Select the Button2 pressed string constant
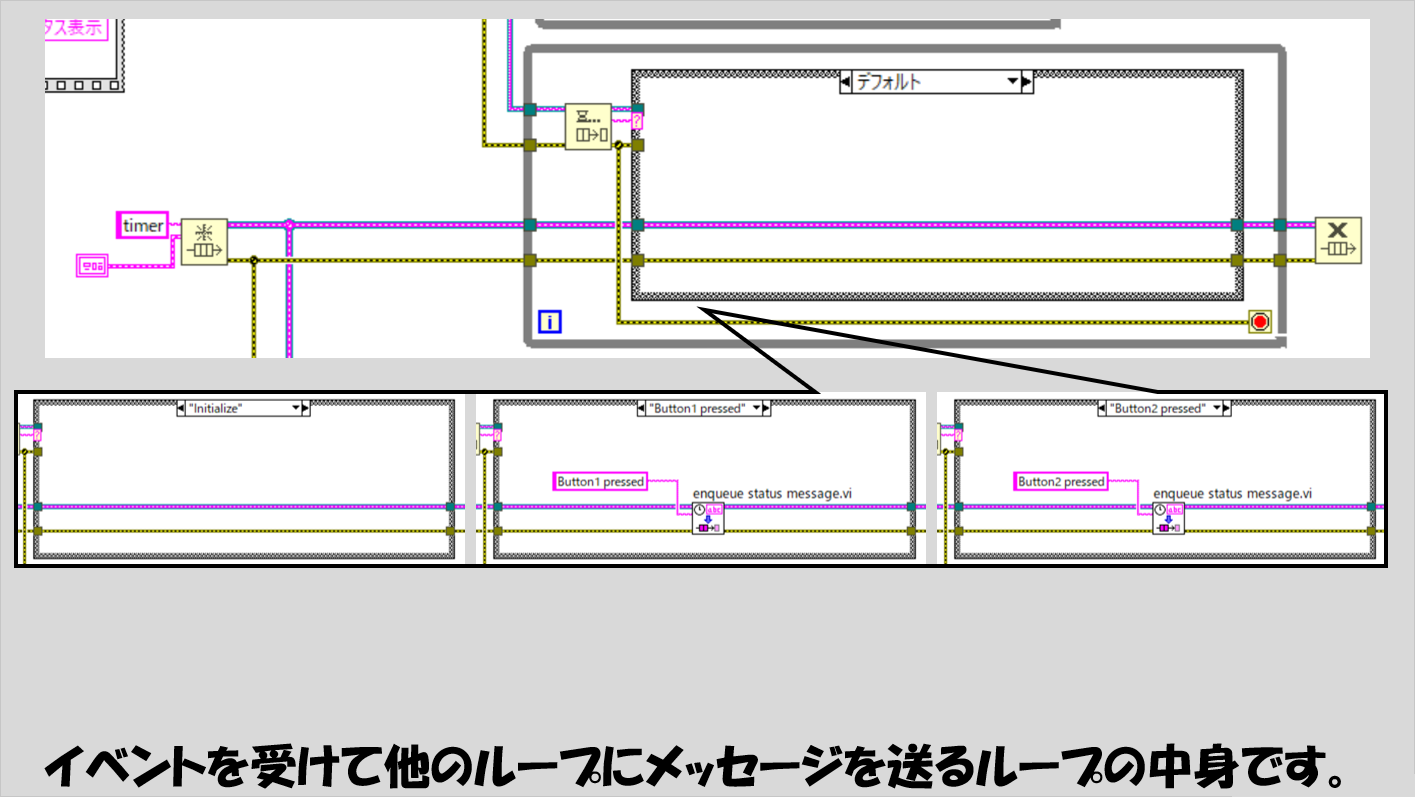 tap(1061, 482)
